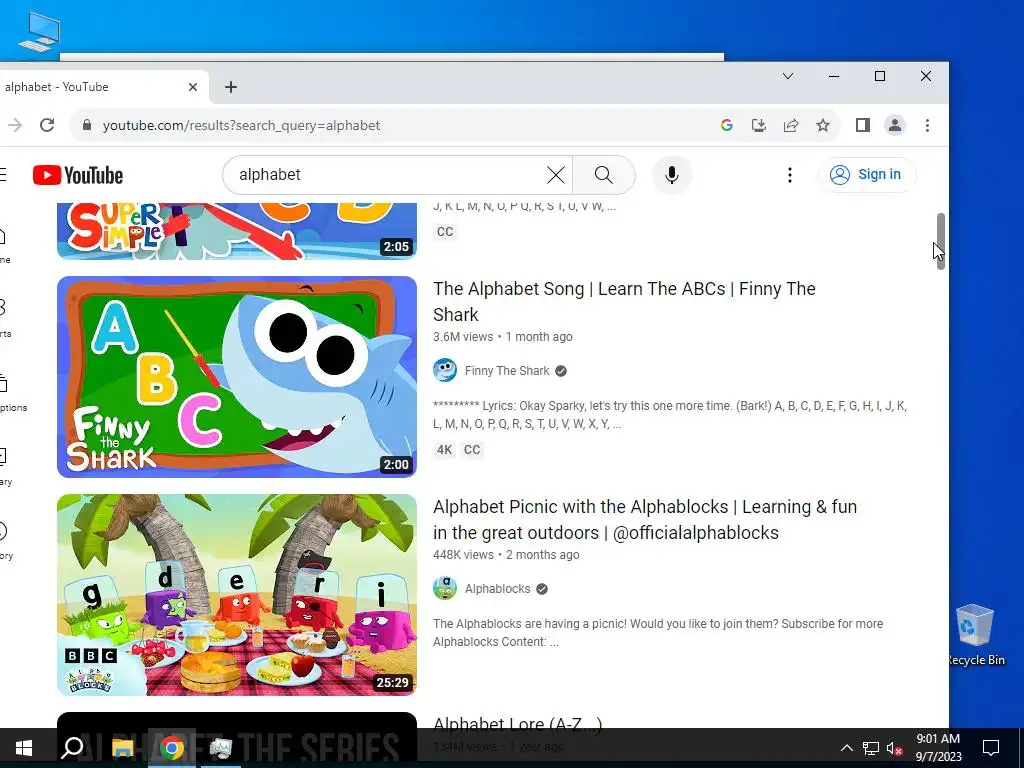
Task: Click muted volume tray icon
Action: click(x=895, y=748)
